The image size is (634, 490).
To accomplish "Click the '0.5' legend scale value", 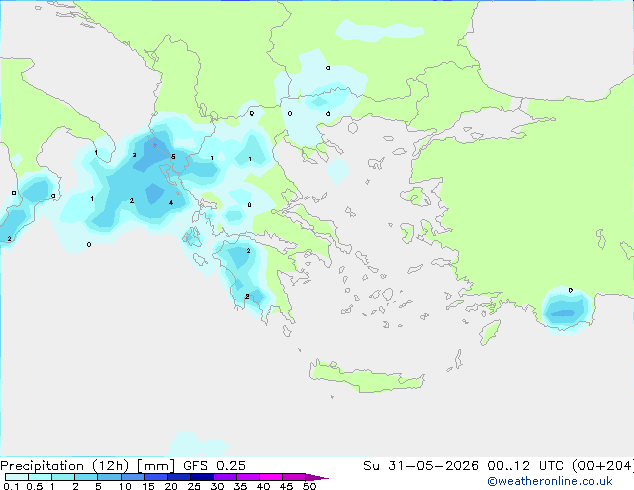I will point(34,486).
